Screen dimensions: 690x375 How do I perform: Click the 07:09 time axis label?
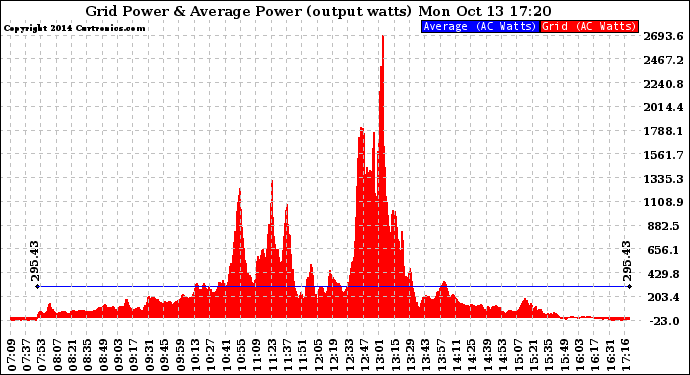coord(12,354)
